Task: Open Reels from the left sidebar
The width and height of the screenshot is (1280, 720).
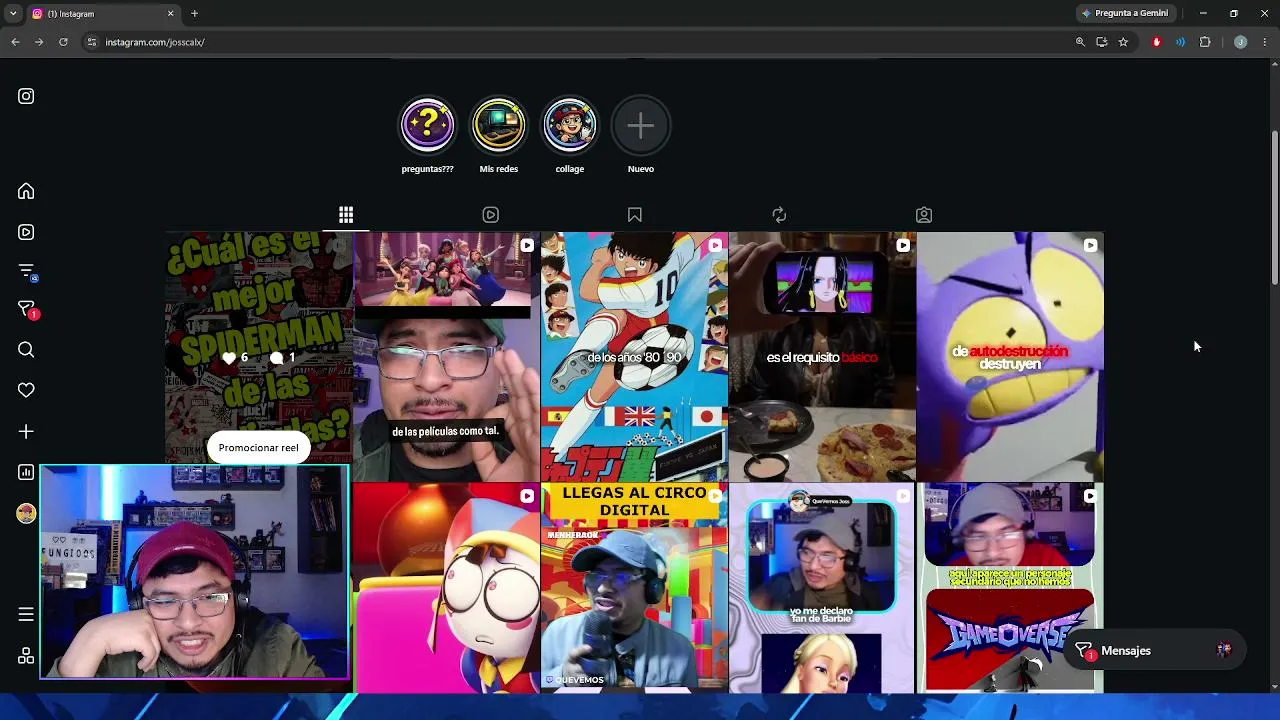Action: click(x=26, y=232)
